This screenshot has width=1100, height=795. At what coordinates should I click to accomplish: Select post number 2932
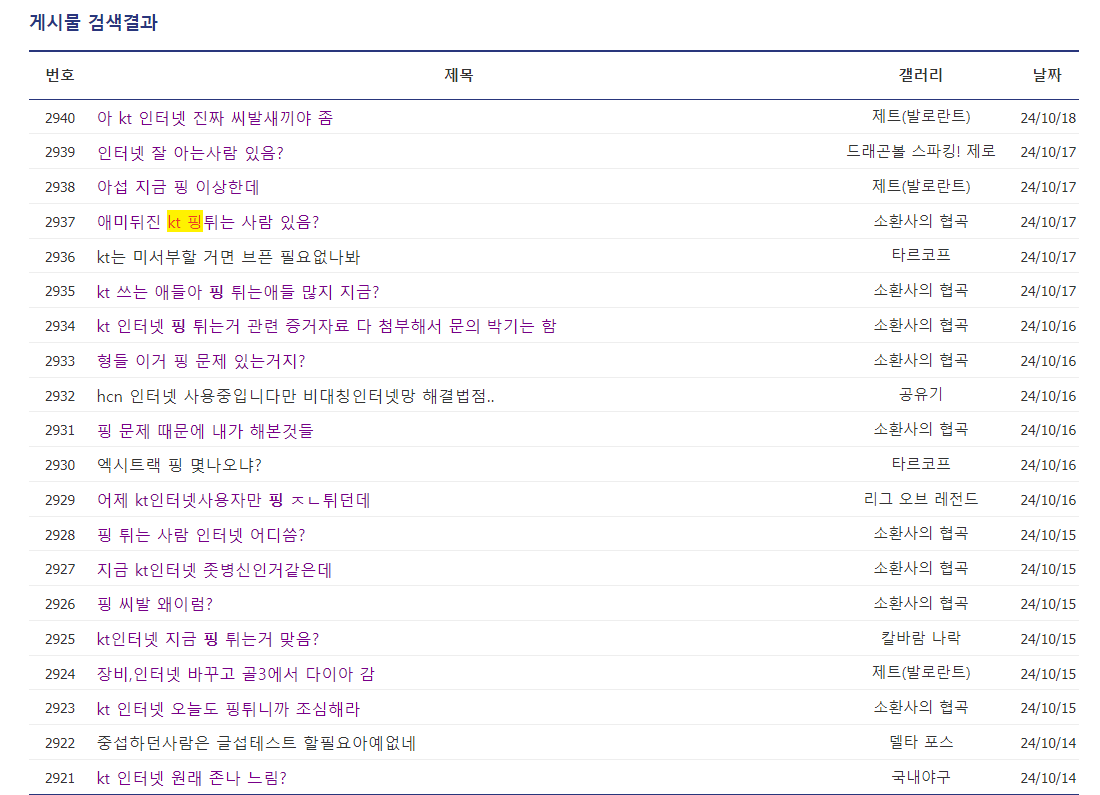60,396
